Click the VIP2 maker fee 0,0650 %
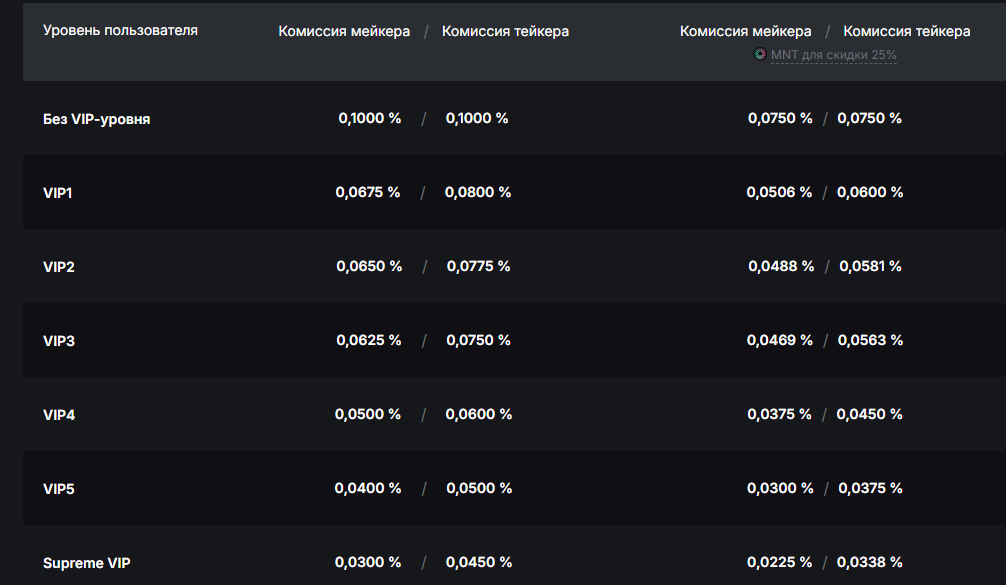Screen dimensions: 1006x585 369,266
